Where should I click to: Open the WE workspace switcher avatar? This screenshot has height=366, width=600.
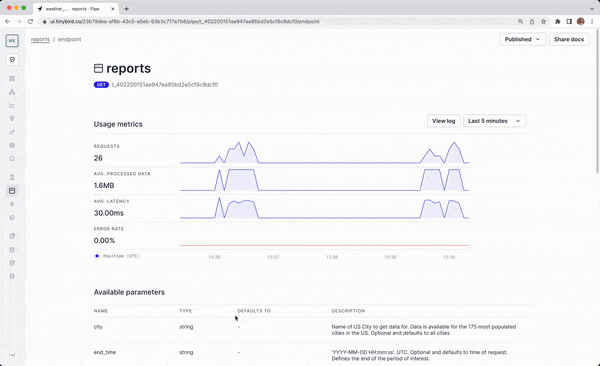[x=12, y=41]
